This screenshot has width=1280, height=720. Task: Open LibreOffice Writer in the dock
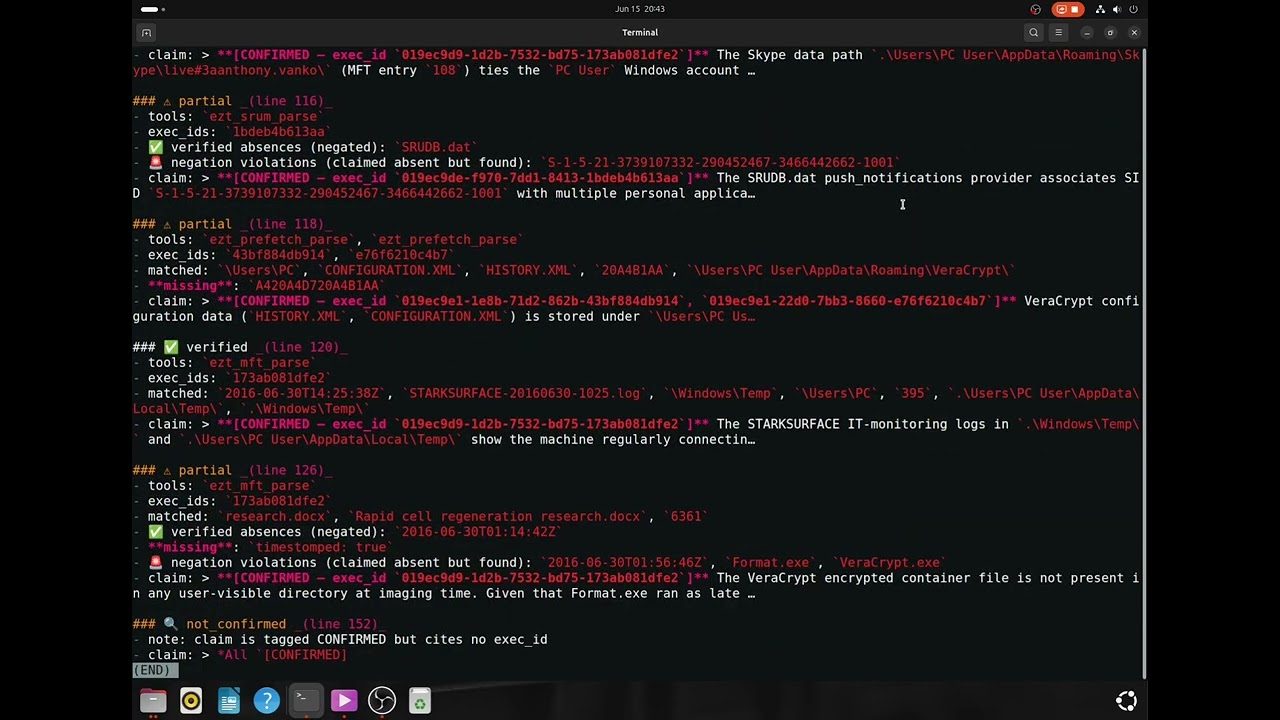[229, 701]
